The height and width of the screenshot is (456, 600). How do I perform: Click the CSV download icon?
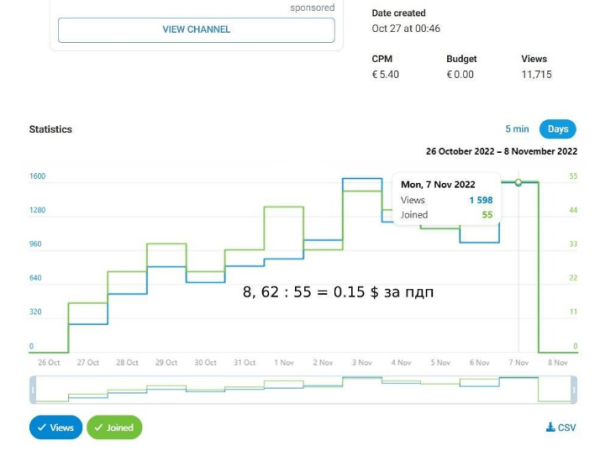click(x=550, y=428)
